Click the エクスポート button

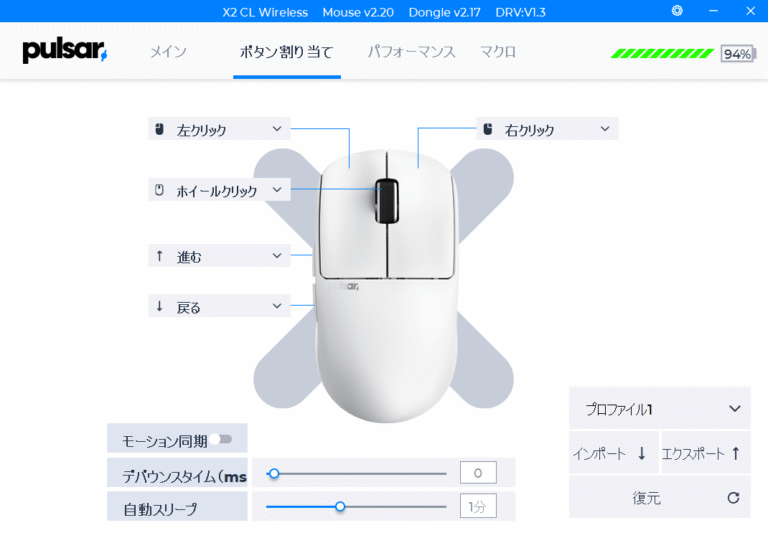pyautogui.click(x=706, y=453)
